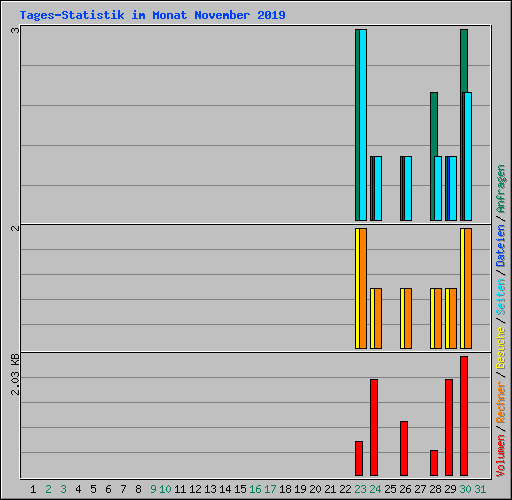Viewport: 512px width, 500px height.
Task: Click the red Volumen bar for day 24
Action: pyautogui.click(x=374, y=427)
